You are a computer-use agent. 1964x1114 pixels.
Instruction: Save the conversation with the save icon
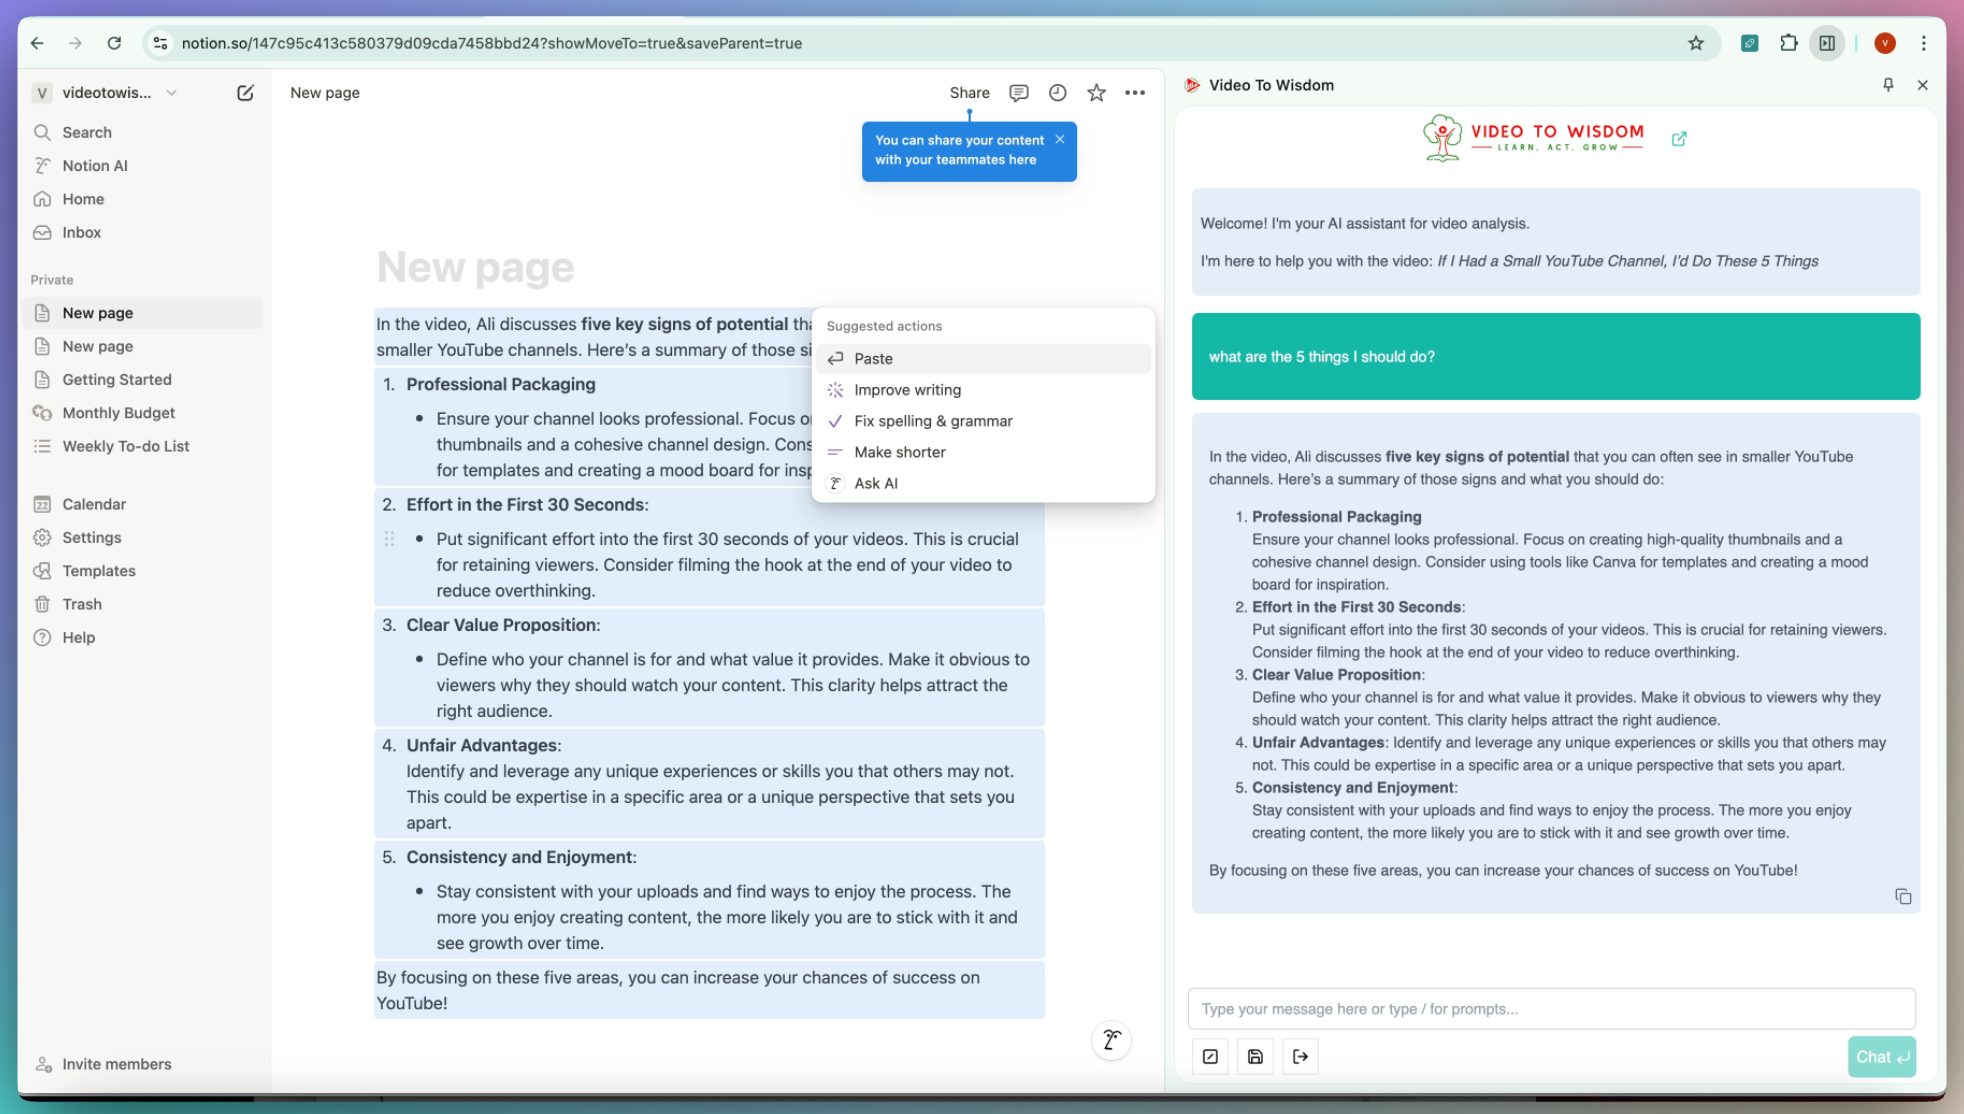[x=1255, y=1057]
